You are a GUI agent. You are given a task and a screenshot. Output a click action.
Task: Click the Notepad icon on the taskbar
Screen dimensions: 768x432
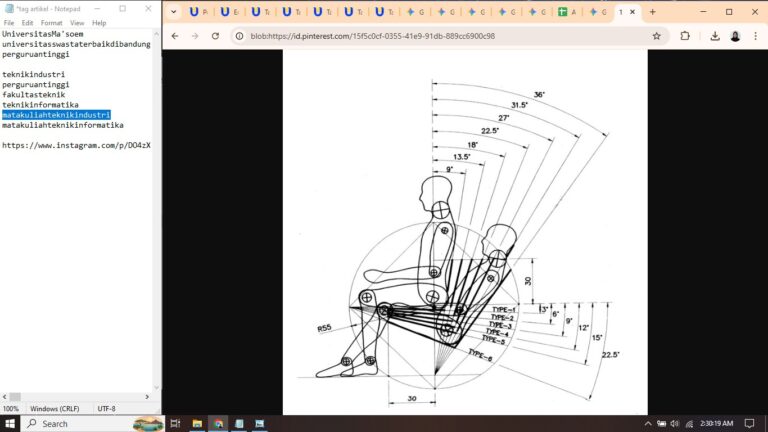click(x=239, y=424)
